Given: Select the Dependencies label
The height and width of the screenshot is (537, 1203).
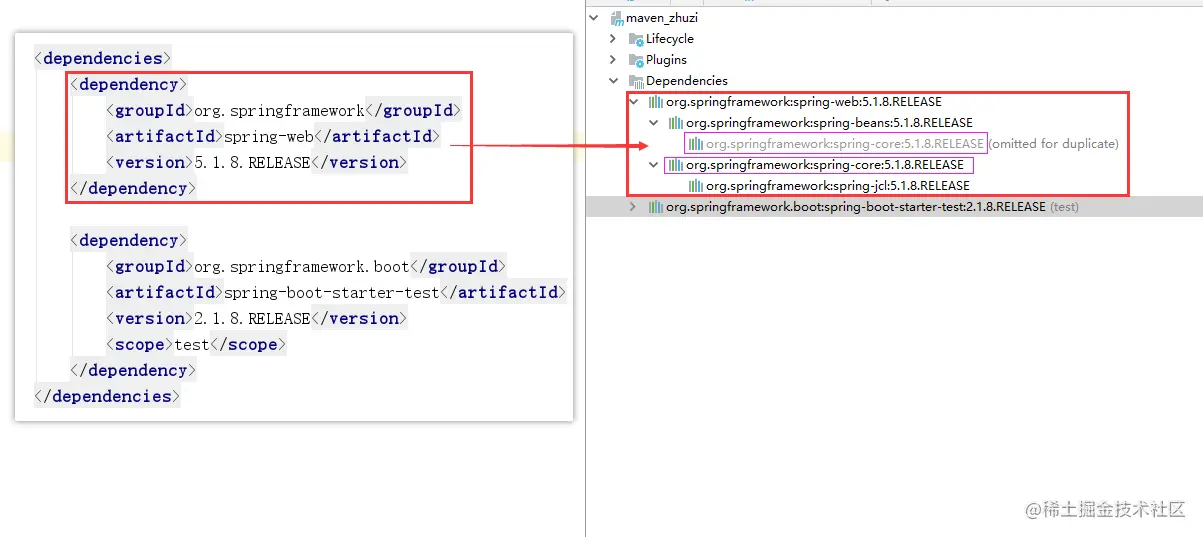Looking at the screenshot, I should 687,81.
